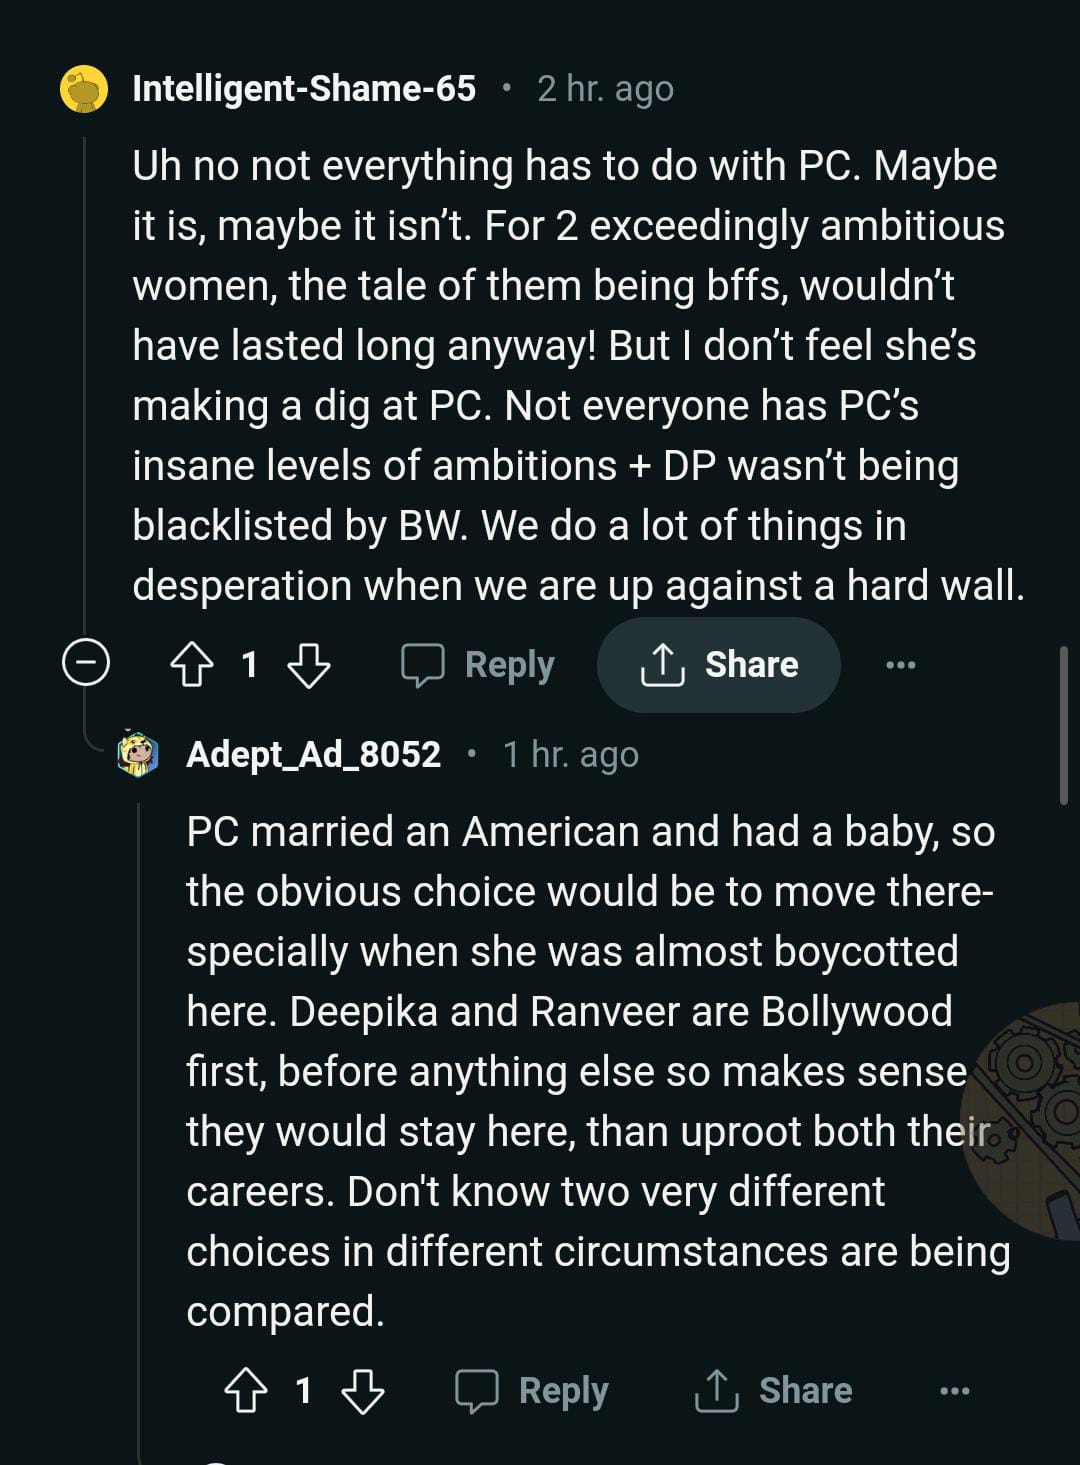Open Adept_Ad_8052's avatar

click(x=138, y=755)
